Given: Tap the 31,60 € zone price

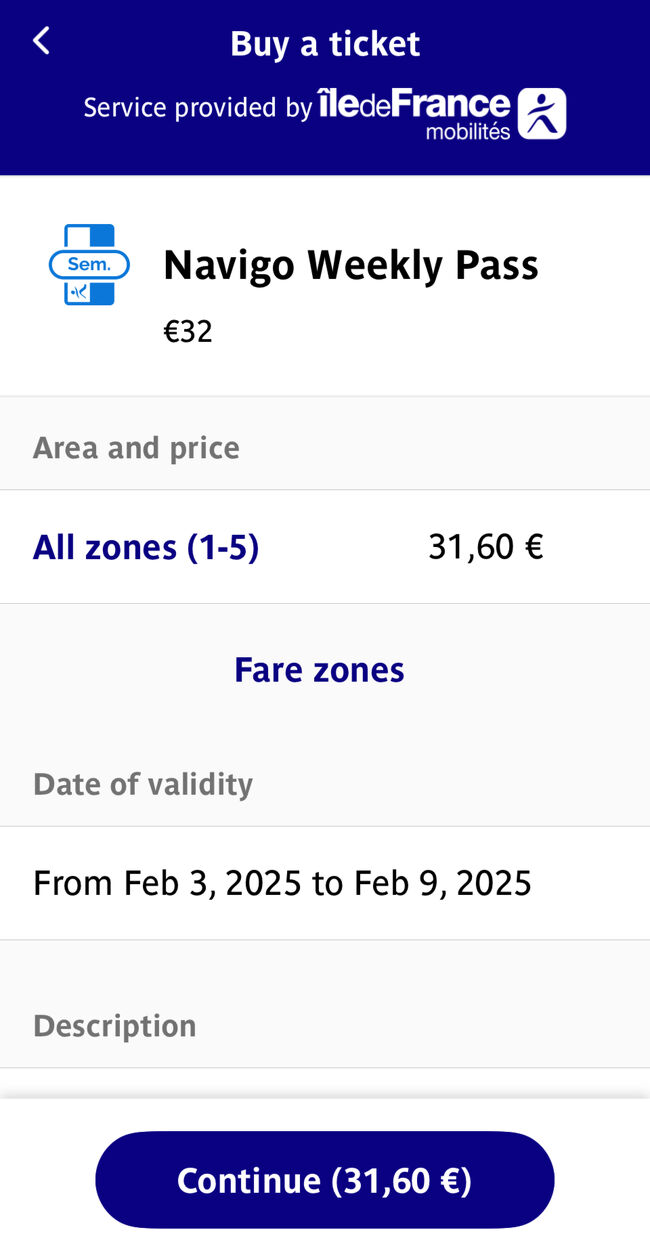Looking at the screenshot, I should tap(485, 547).
